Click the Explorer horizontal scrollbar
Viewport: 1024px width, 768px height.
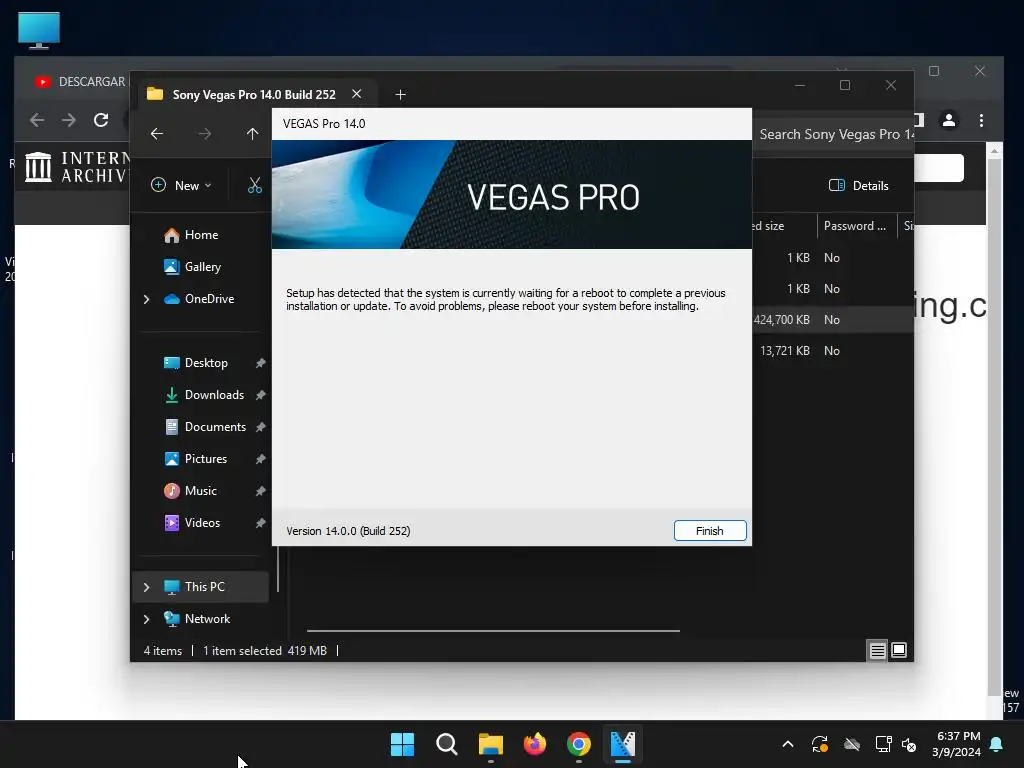coord(493,631)
